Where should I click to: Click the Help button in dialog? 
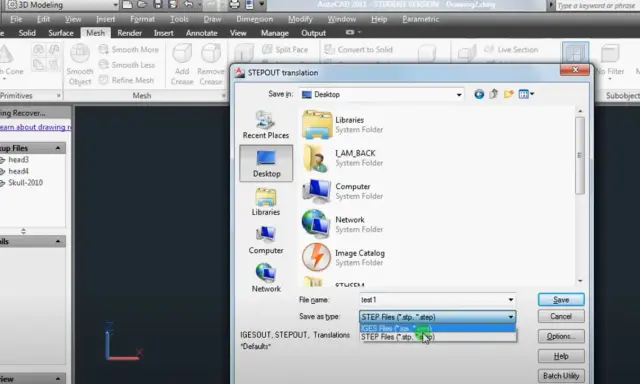click(561, 356)
